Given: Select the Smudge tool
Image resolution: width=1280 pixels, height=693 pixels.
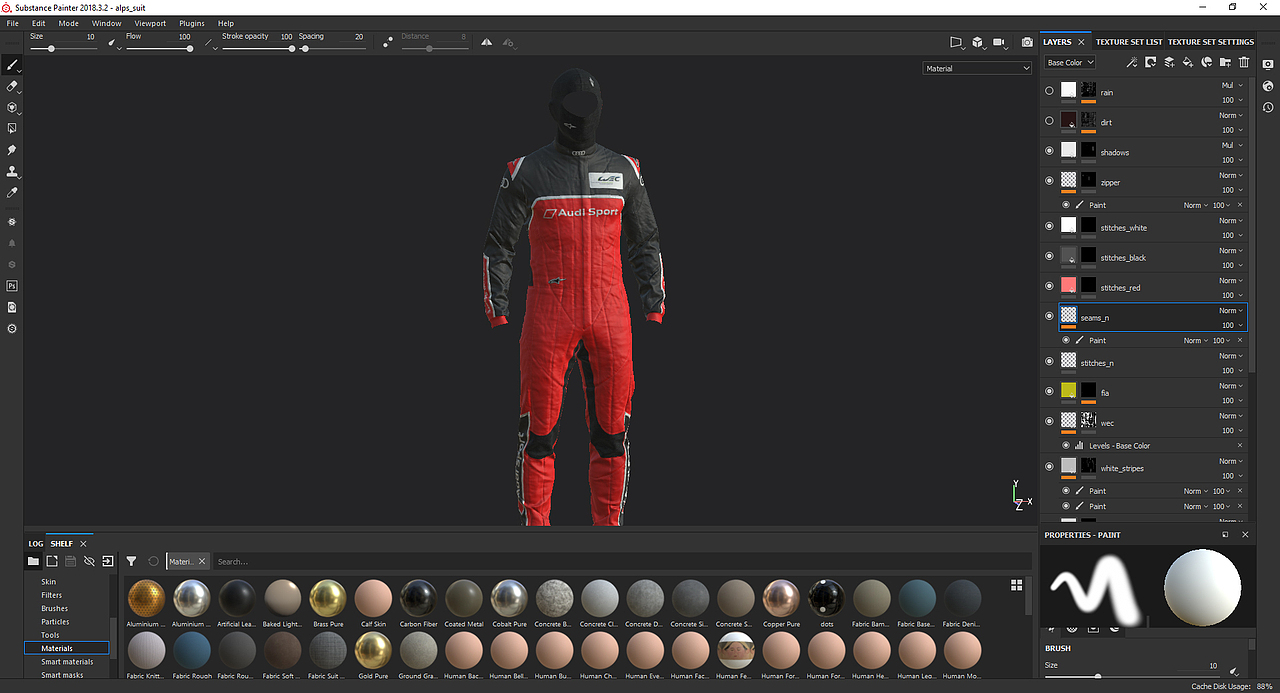Looking at the screenshot, I should [x=12, y=150].
